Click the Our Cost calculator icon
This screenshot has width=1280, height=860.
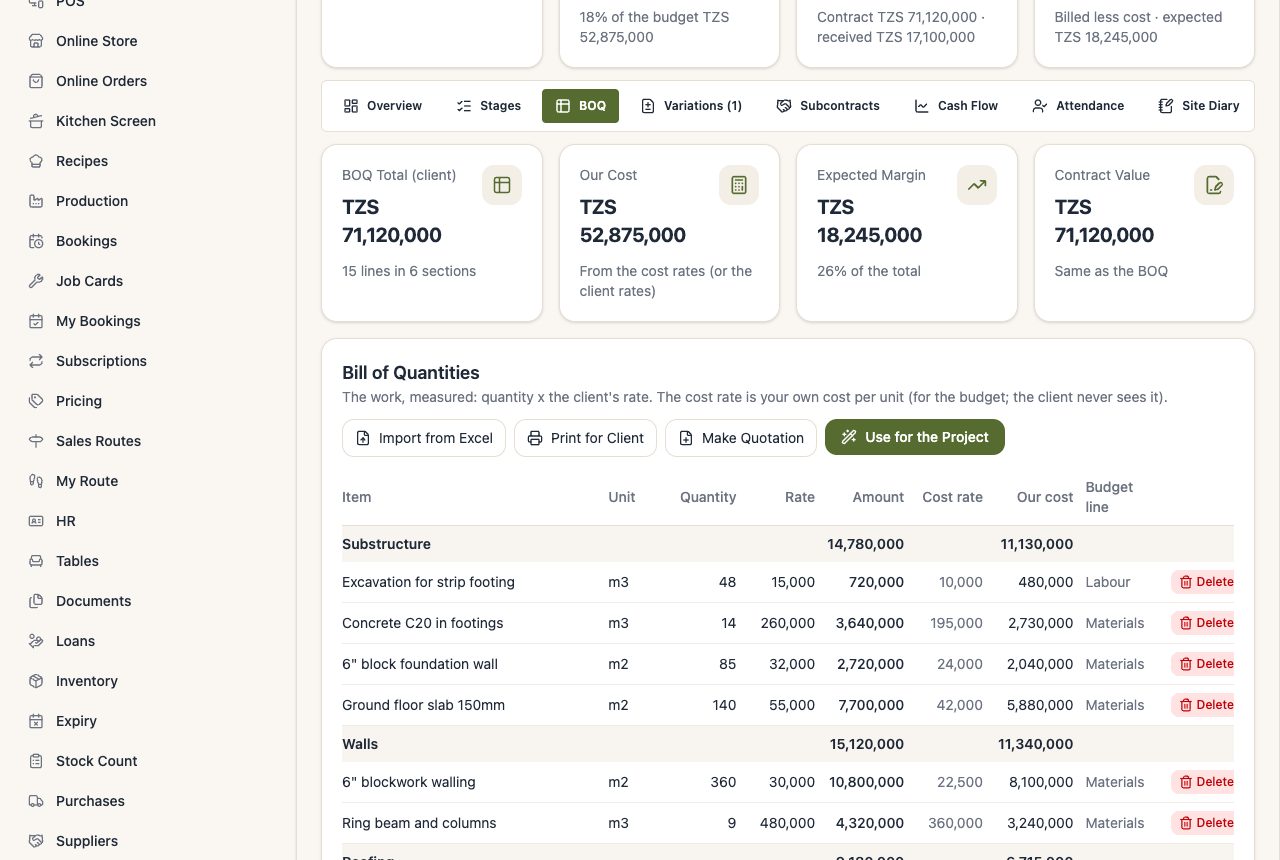(739, 185)
